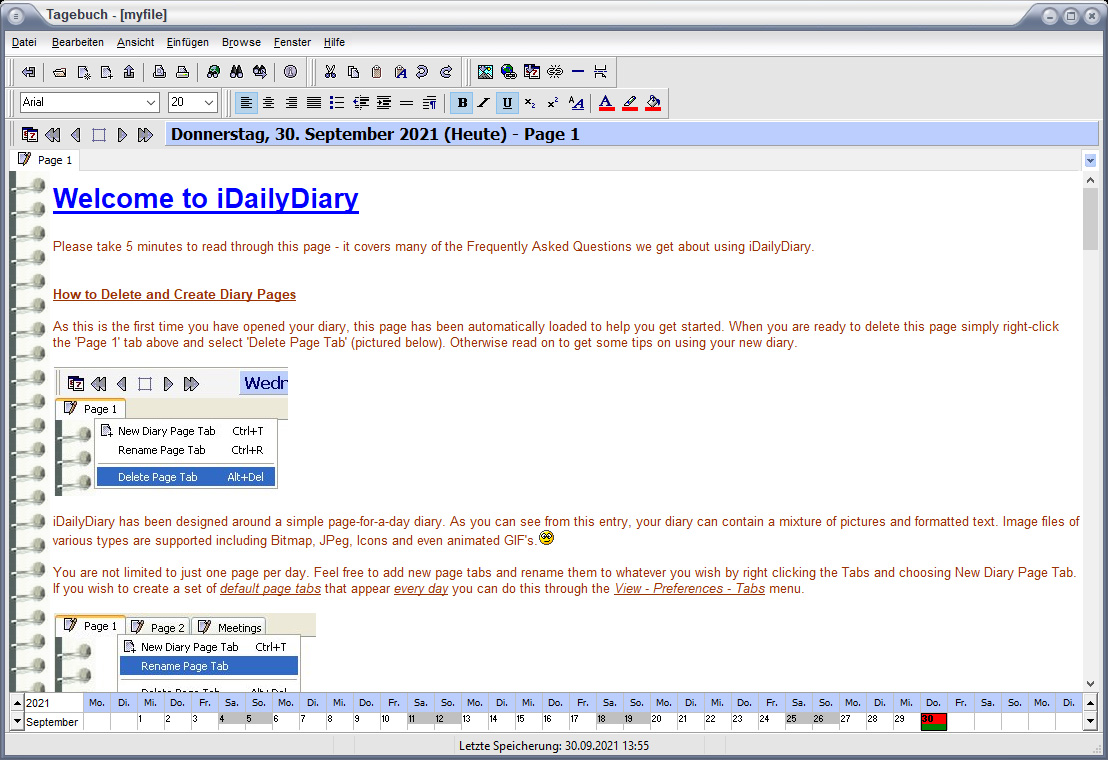
Task: Open the Browse menu
Action: click(x=241, y=42)
